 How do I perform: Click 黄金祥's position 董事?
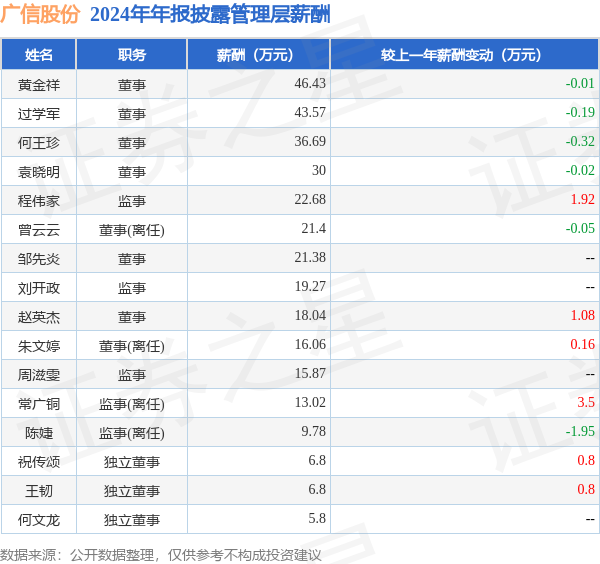click(132, 85)
